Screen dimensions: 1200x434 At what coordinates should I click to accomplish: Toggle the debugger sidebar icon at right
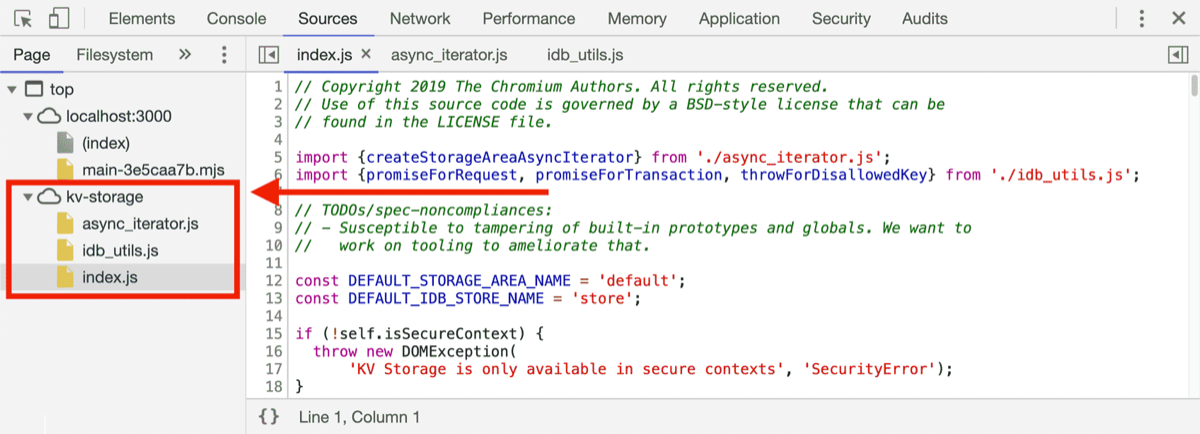click(1178, 55)
